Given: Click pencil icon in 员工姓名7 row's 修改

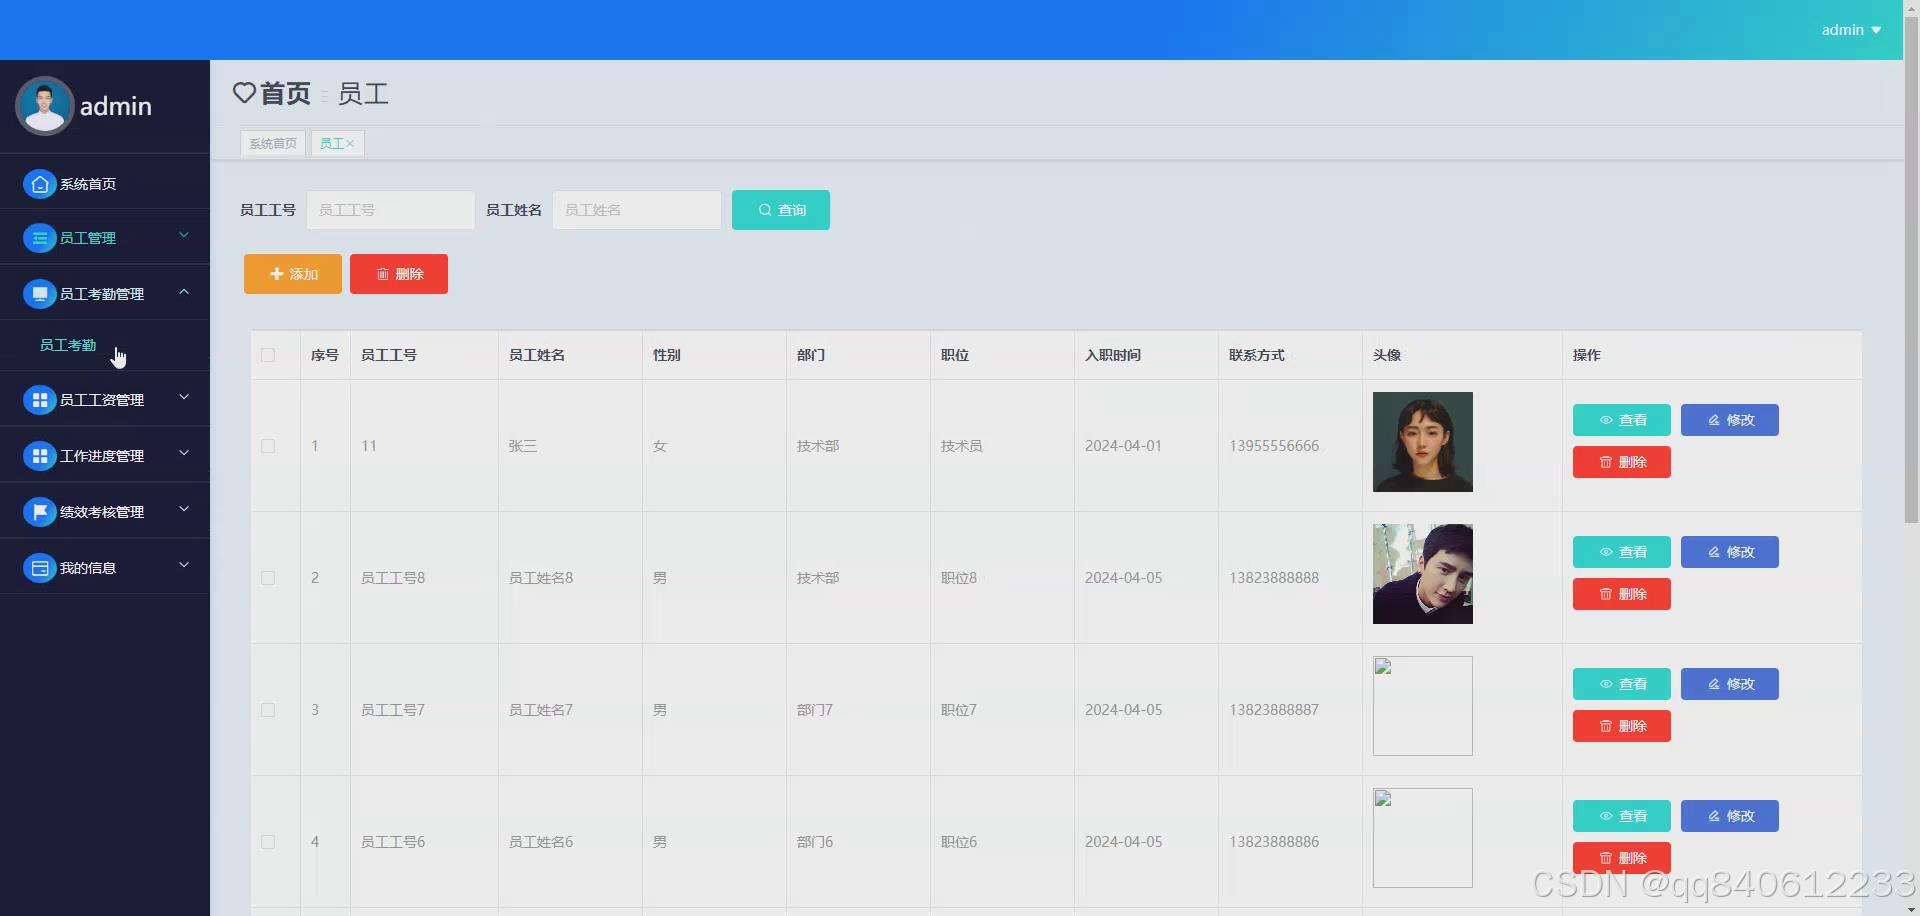Looking at the screenshot, I should (1714, 684).
